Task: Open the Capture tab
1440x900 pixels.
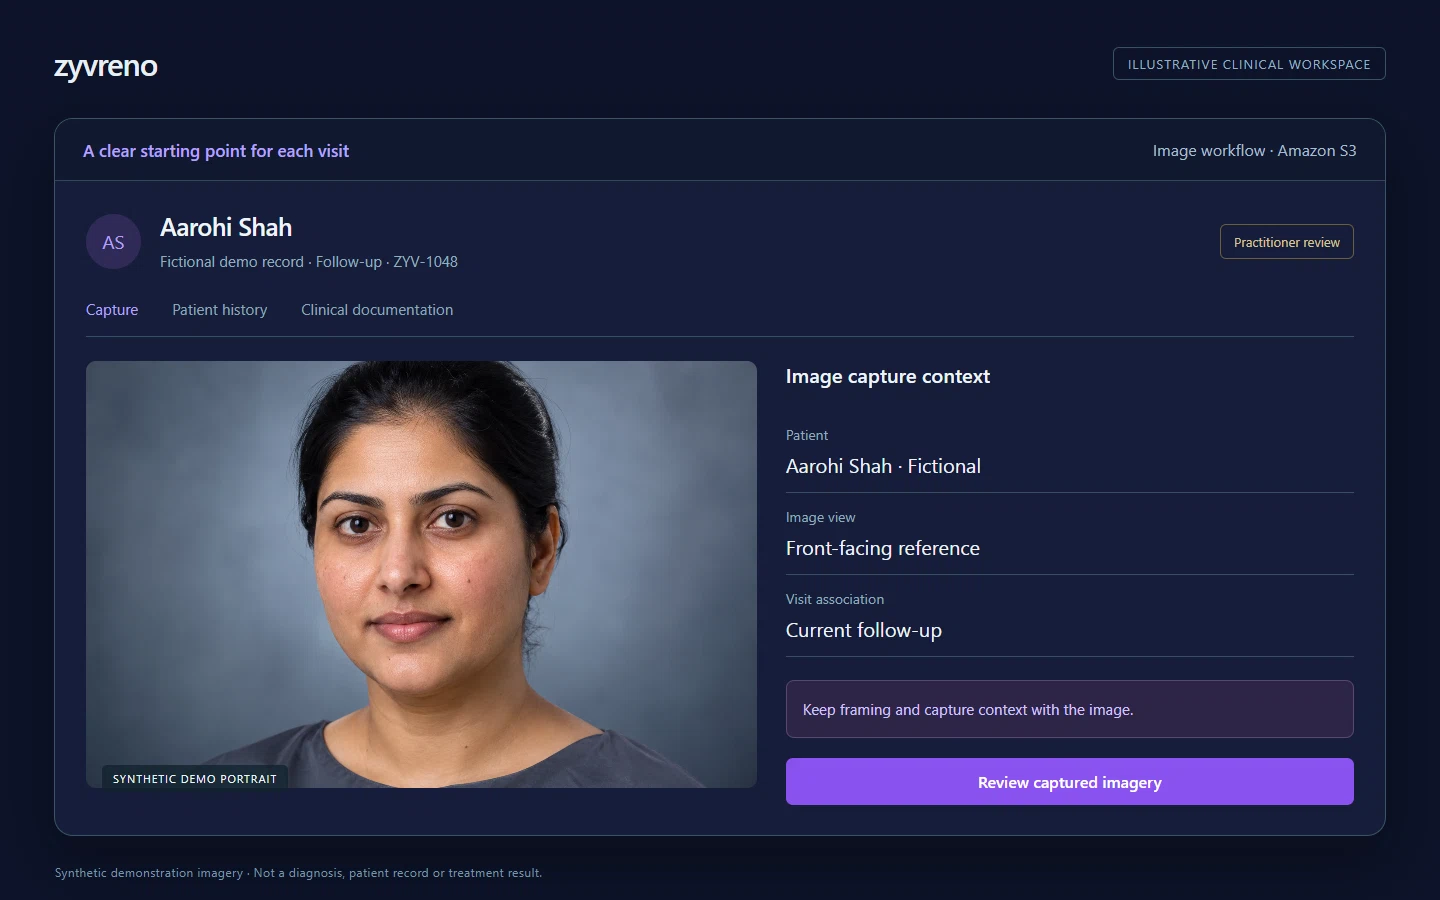Action: click(x=112, y=310)
